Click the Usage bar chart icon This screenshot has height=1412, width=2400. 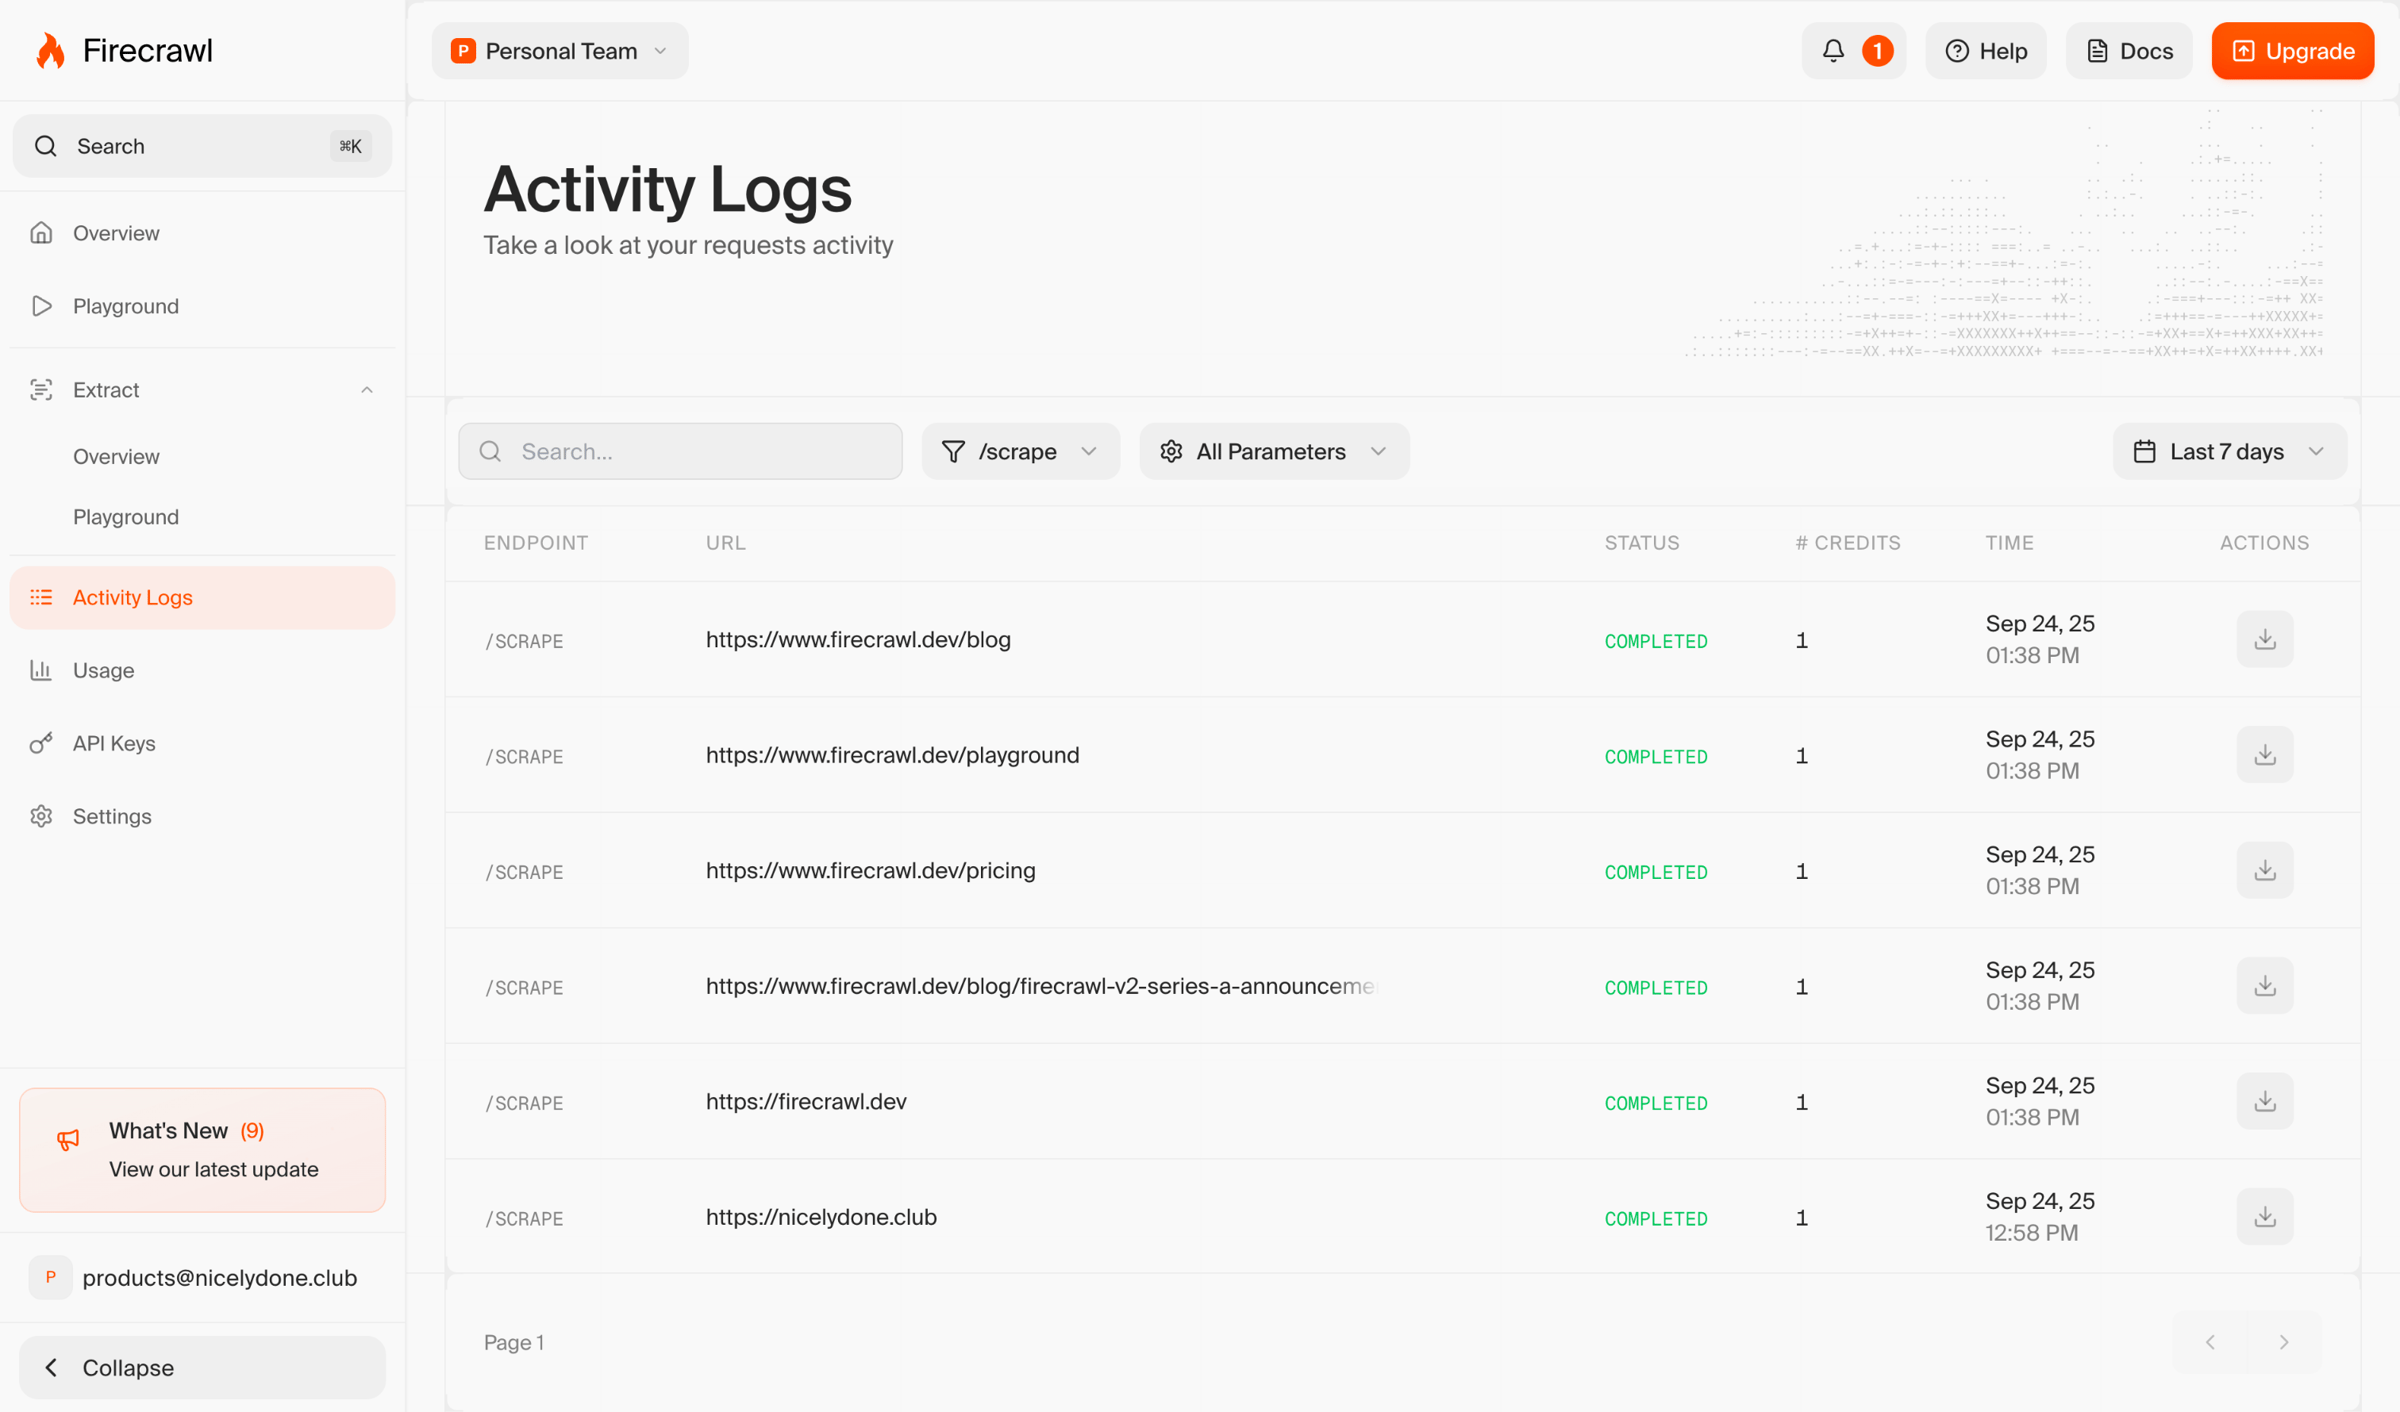(x=41, y=670)
